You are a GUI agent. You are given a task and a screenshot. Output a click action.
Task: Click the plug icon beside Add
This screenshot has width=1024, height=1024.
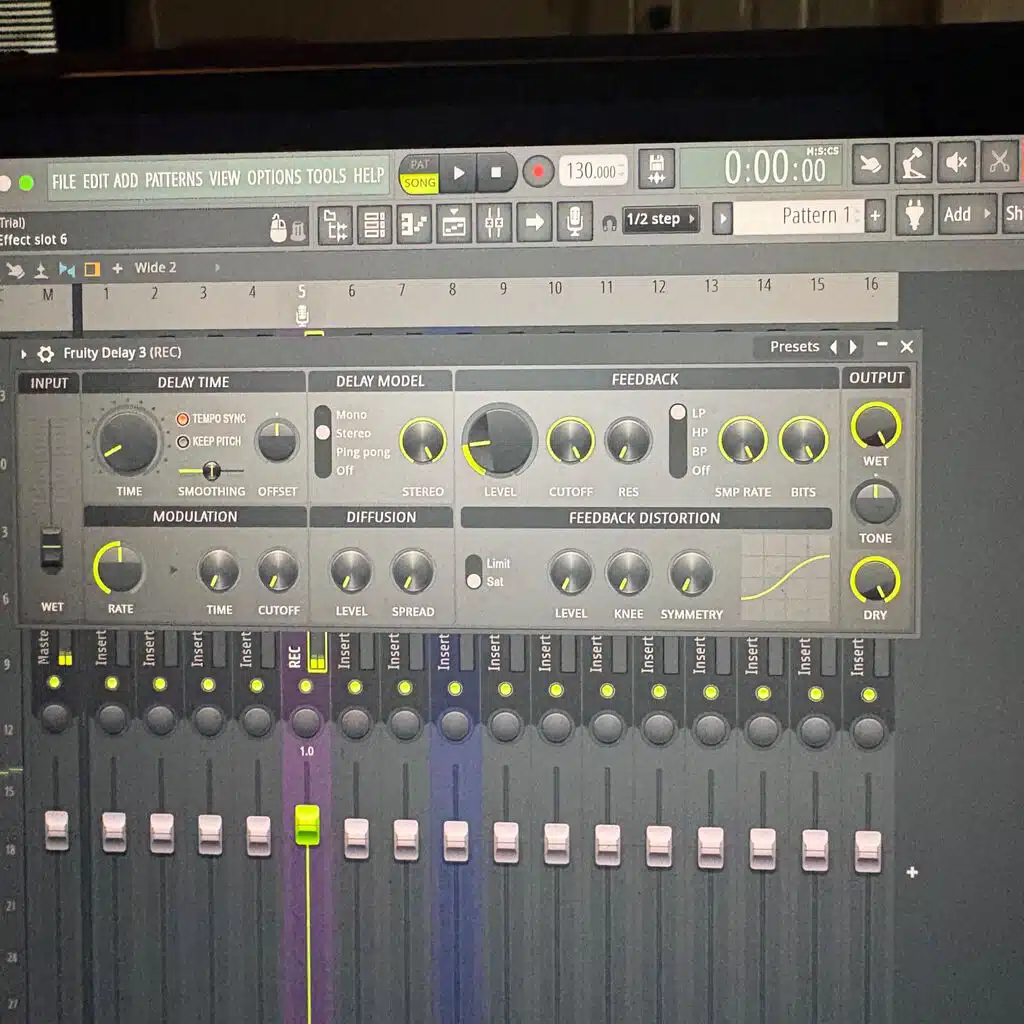(x=914, y=215)
